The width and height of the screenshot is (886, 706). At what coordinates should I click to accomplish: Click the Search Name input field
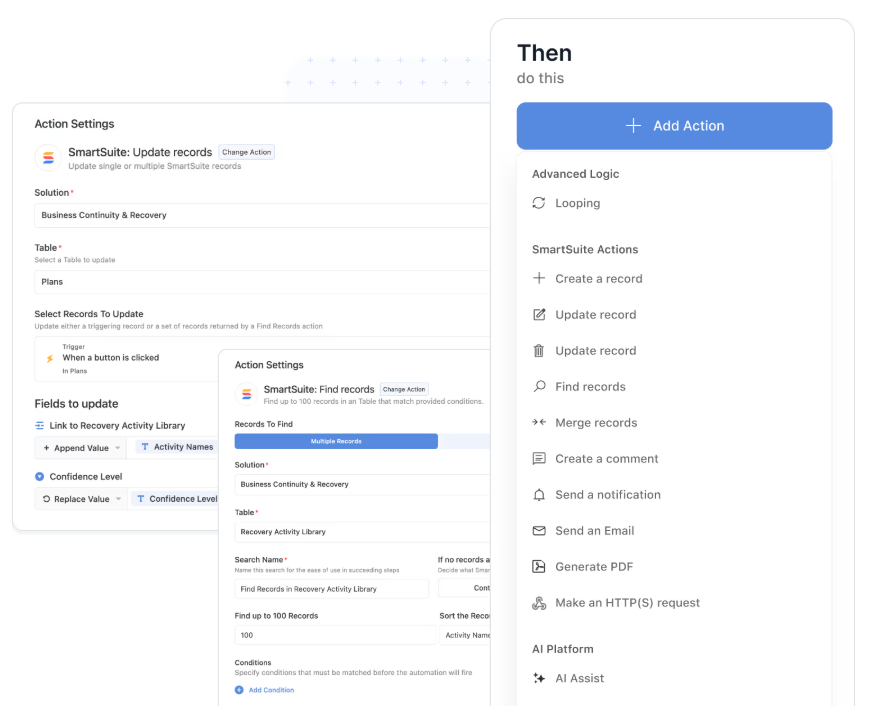point(332,589)
